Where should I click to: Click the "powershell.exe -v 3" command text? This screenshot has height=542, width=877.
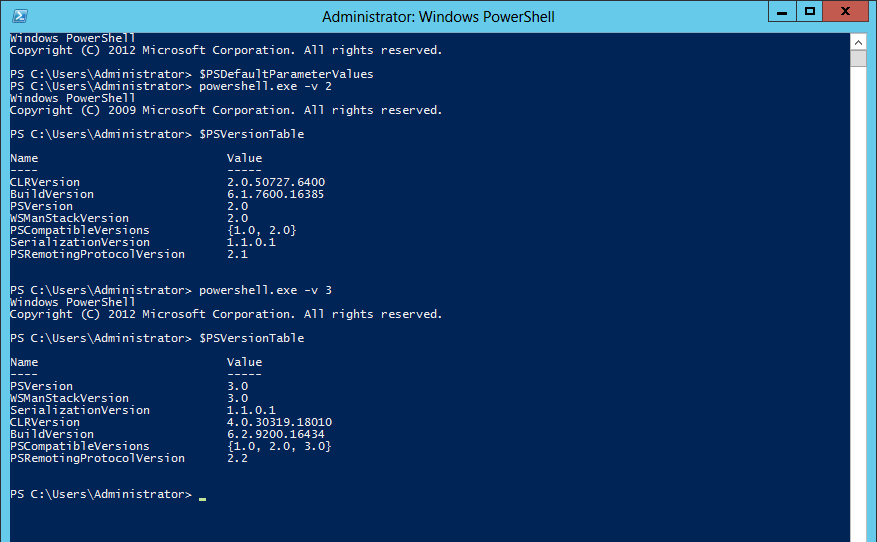(265, 290)
